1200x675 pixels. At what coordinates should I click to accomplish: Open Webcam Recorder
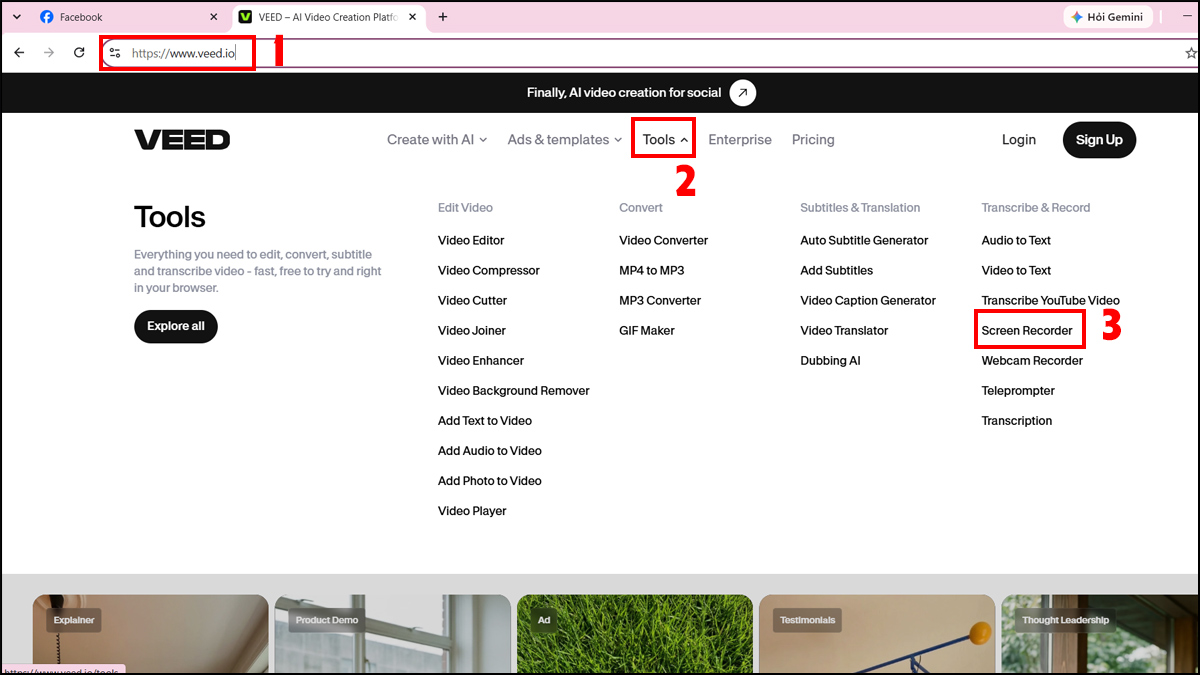[x=1032, y=360]
